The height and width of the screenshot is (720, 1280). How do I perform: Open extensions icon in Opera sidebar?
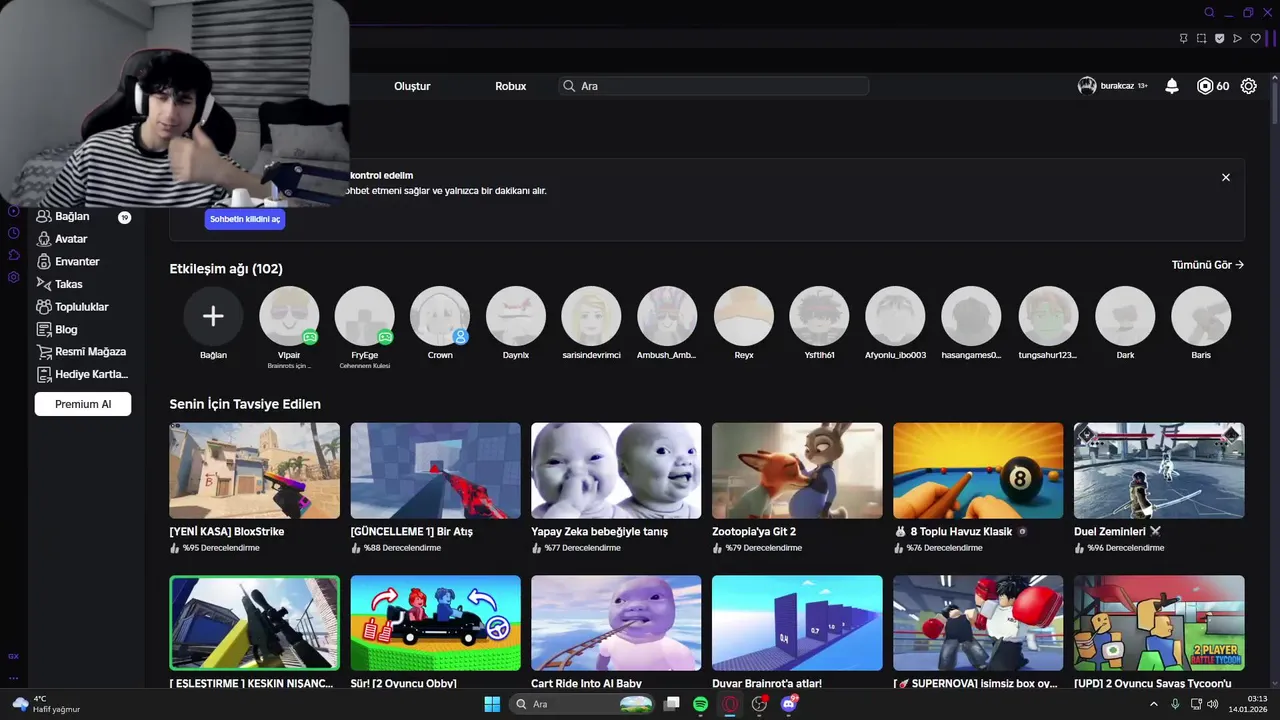pos(13,255)
